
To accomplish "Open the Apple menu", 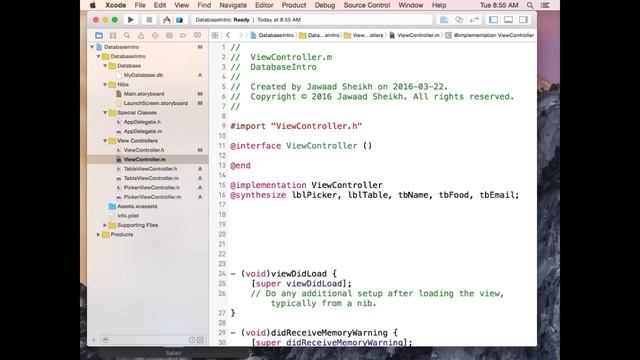I will coord(93,5).
